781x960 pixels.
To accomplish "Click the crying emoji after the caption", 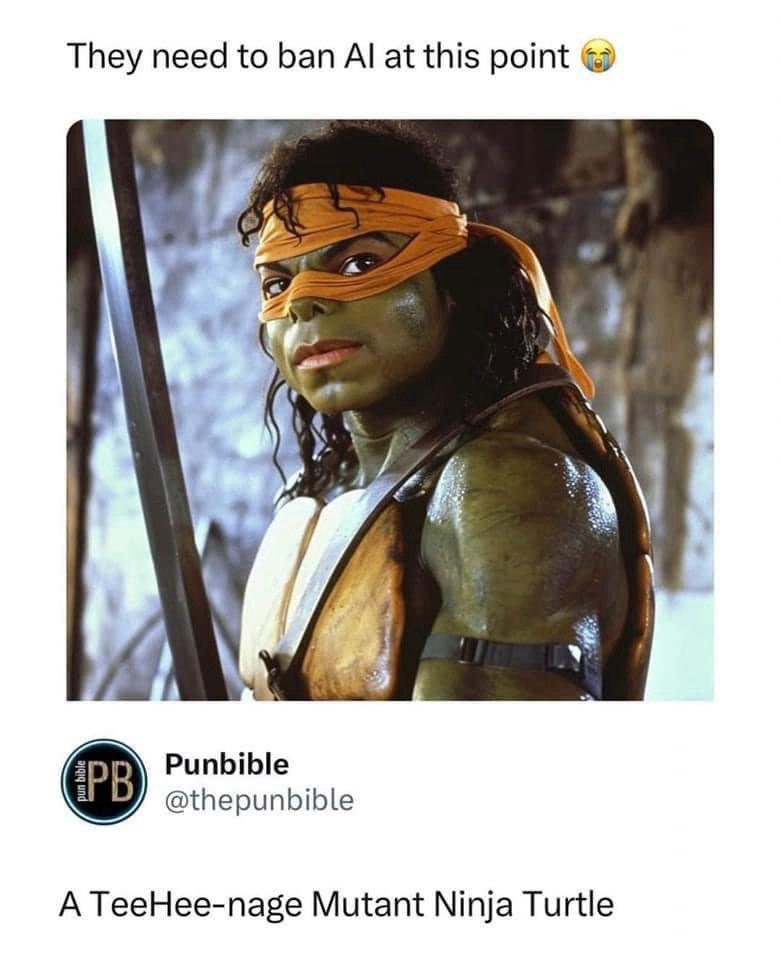I will (598, 58).
